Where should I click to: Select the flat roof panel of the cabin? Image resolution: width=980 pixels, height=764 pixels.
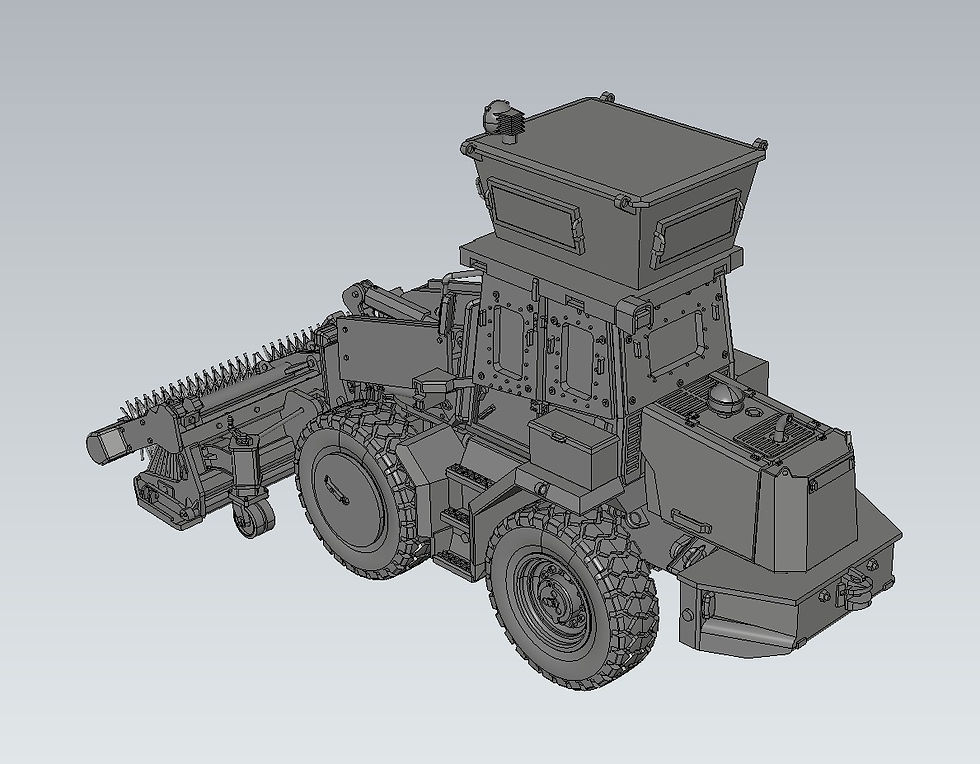619,149
